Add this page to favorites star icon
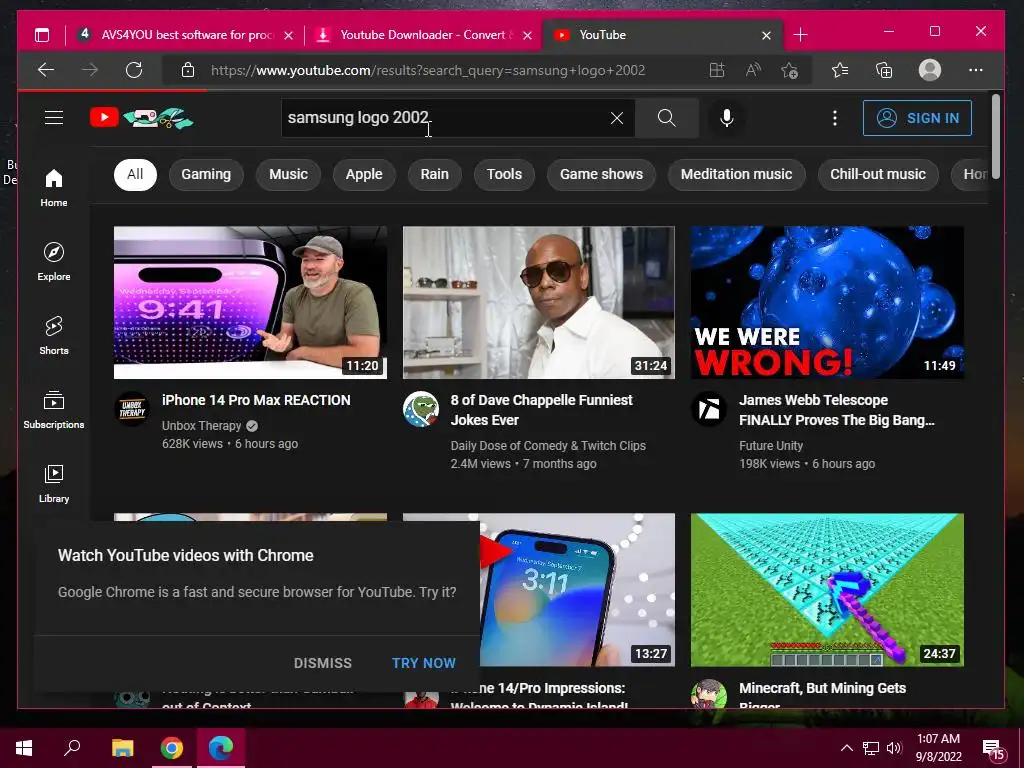Viewport: 1024px width, 768px height. click(x=790, y=70)
